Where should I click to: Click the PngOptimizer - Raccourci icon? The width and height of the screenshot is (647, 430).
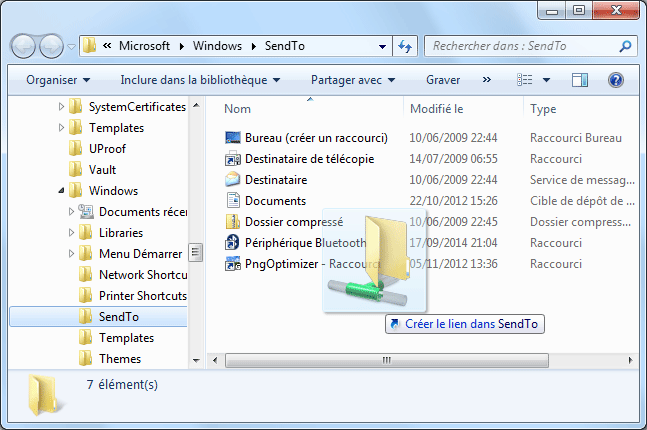coord(233,264)
